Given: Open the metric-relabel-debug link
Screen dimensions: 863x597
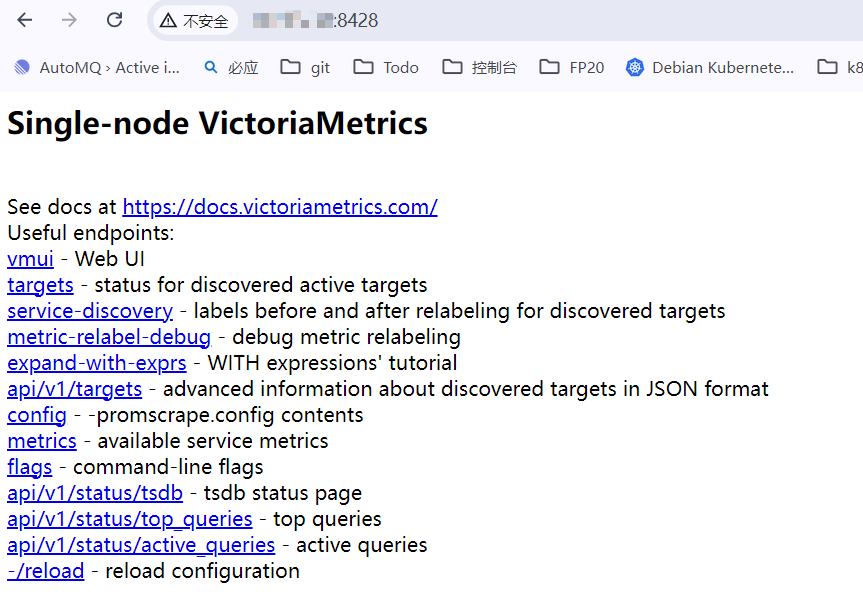Looking at the screenshot, I should pyautogui.click(x=109, y=337).
